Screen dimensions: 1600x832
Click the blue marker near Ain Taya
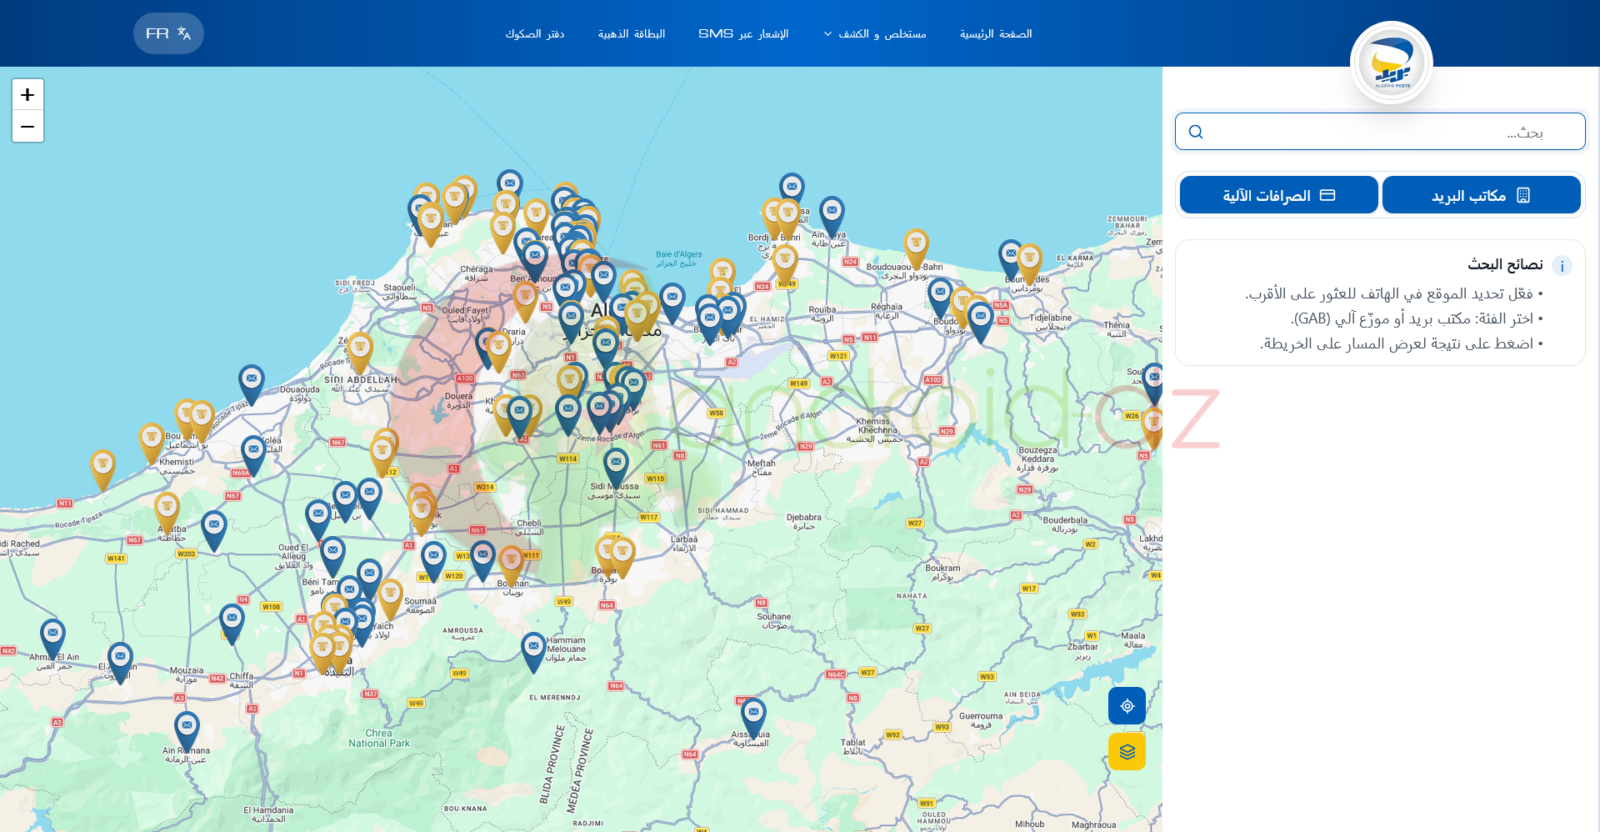coord(832,215)
